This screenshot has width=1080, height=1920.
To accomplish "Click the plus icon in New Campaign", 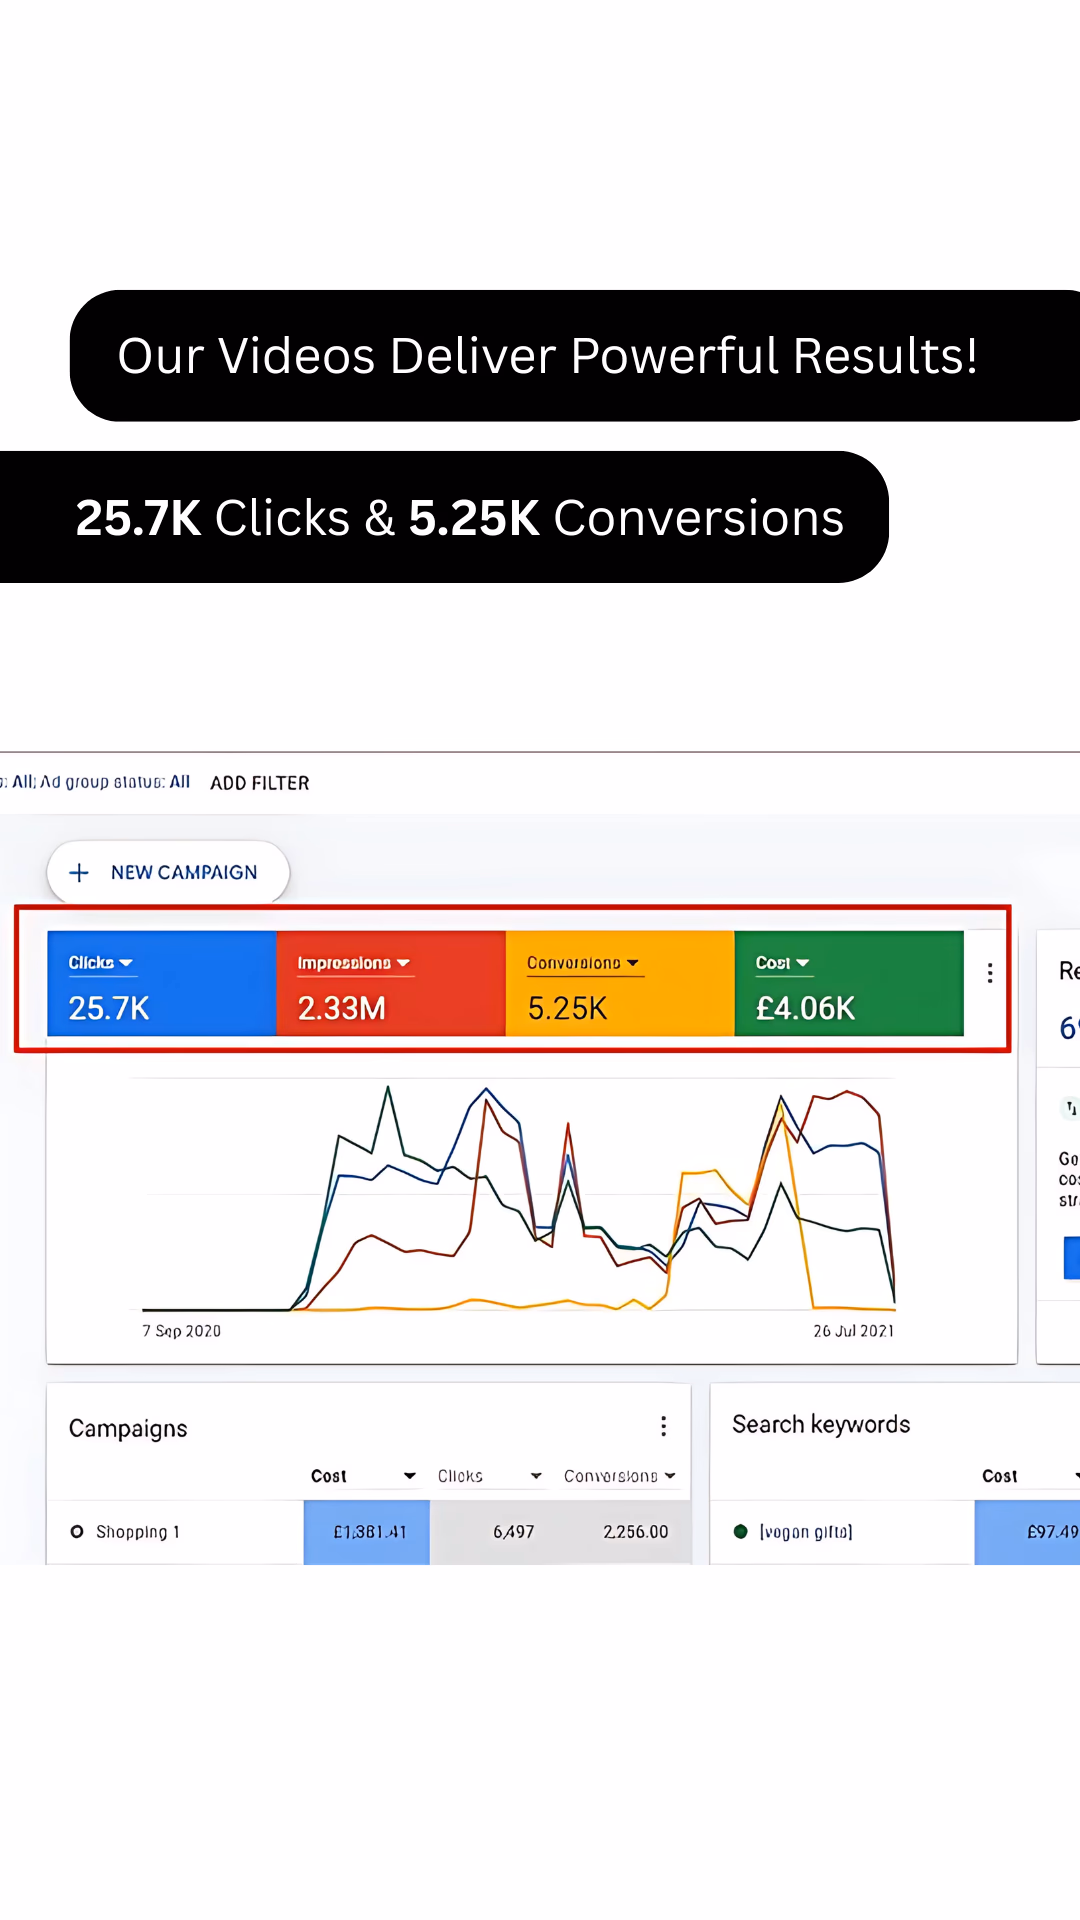I will [x=79, y=873].
